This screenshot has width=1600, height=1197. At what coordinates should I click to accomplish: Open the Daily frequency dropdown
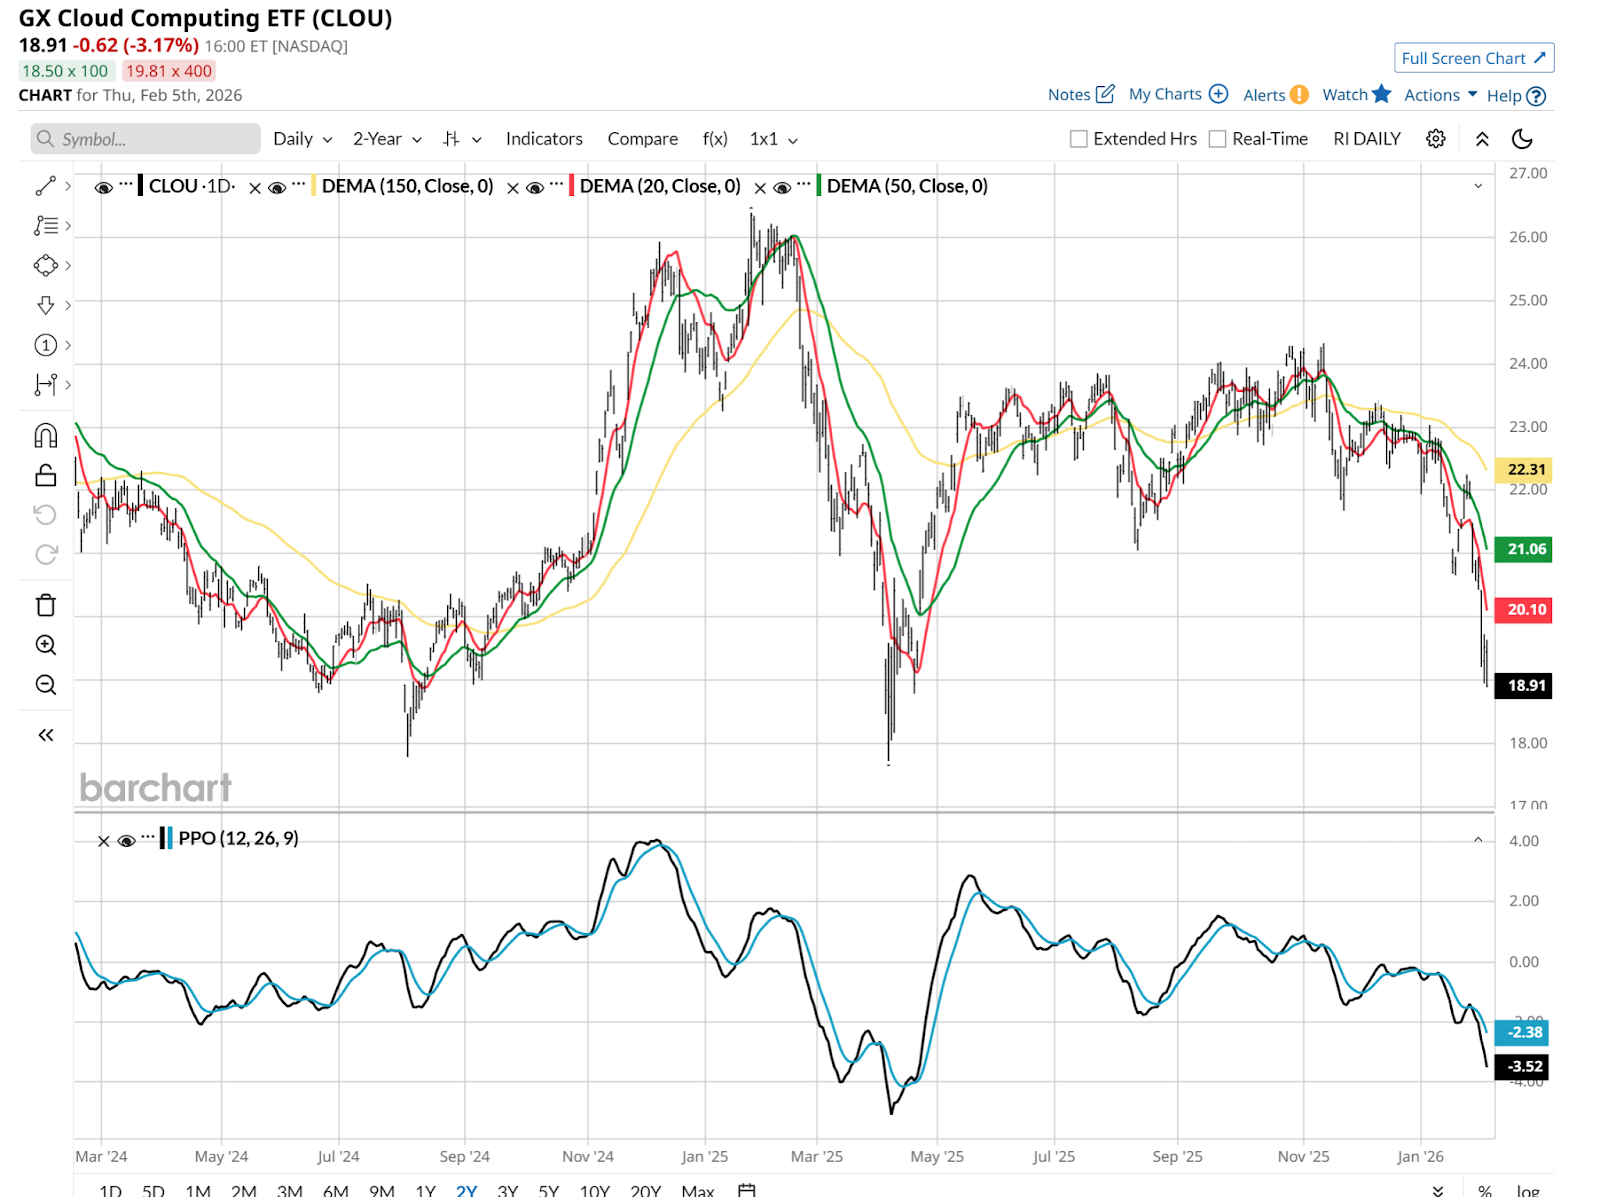[x=303, y=139]
